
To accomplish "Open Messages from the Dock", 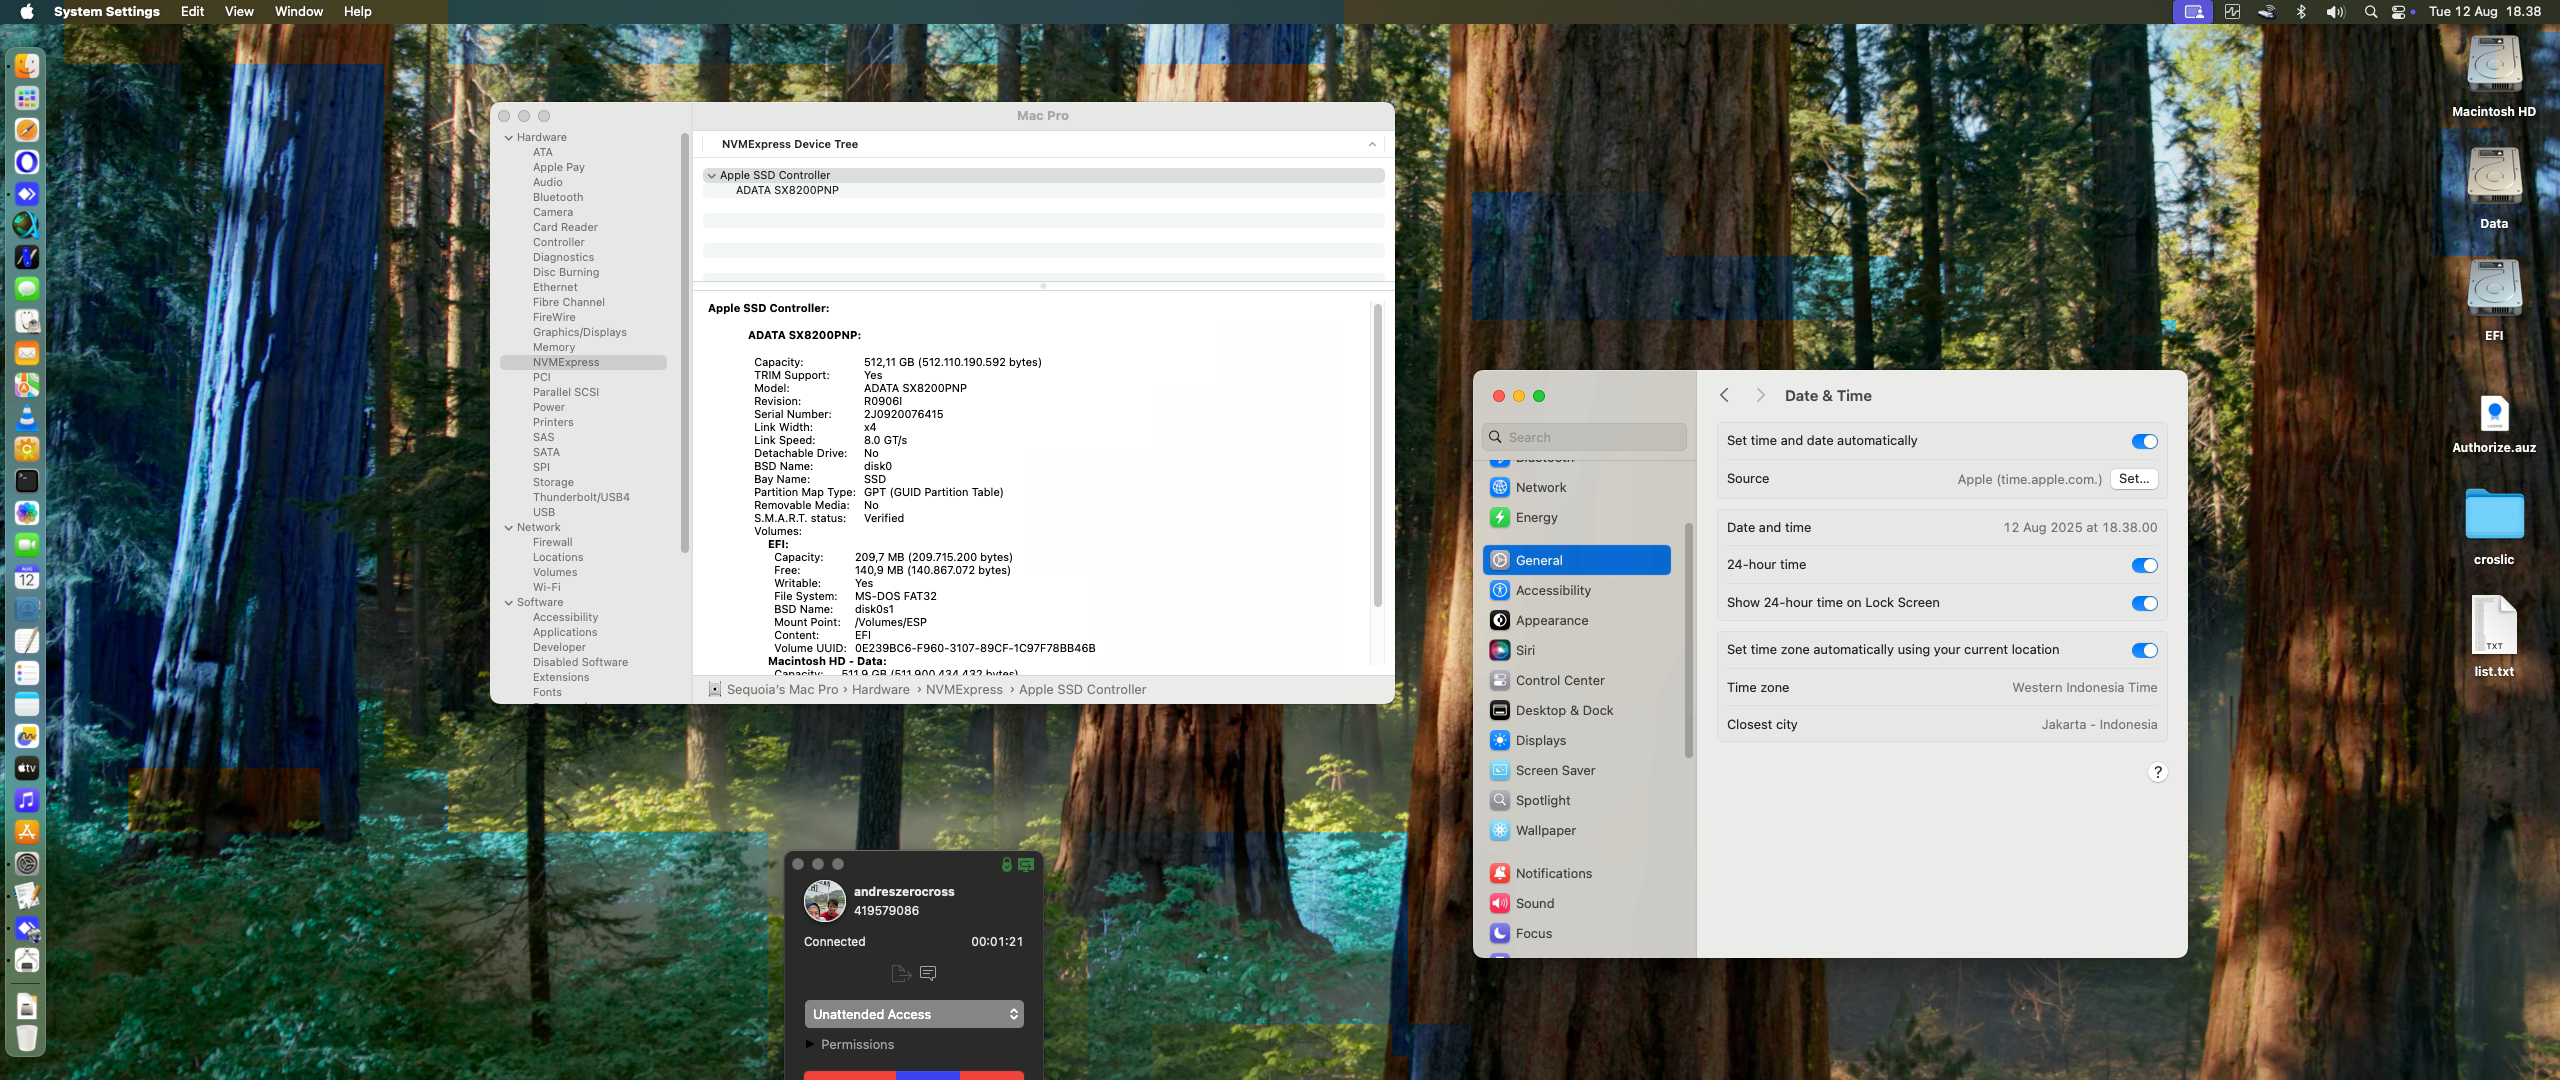I will point(27,289).
